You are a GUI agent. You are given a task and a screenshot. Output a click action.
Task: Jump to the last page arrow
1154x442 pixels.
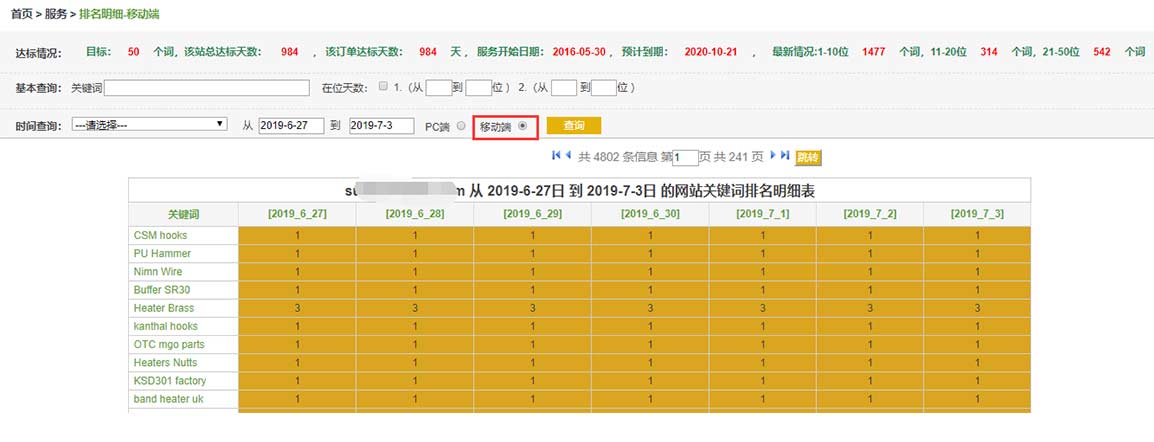(x=785, y=156)
